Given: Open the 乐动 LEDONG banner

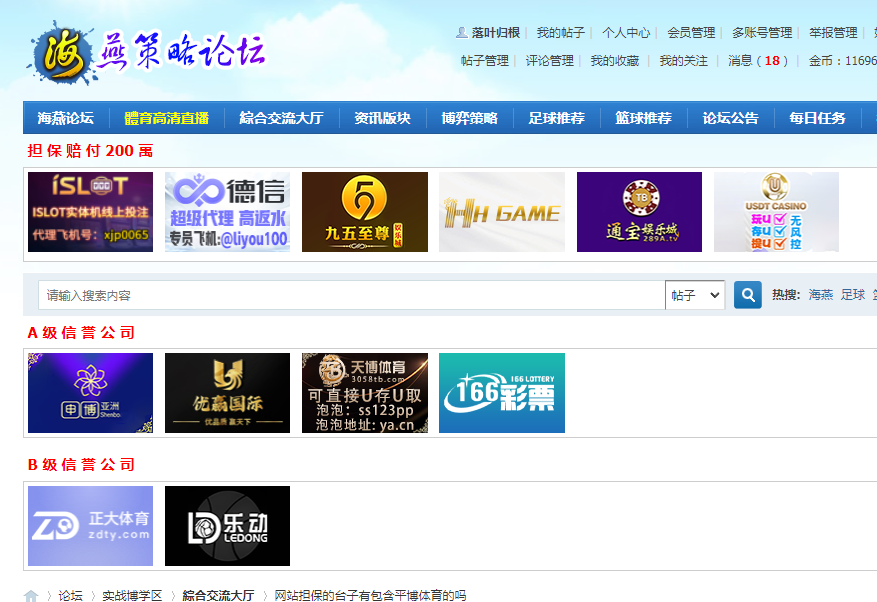Looking at the screenshot, I should pos(227,526).
